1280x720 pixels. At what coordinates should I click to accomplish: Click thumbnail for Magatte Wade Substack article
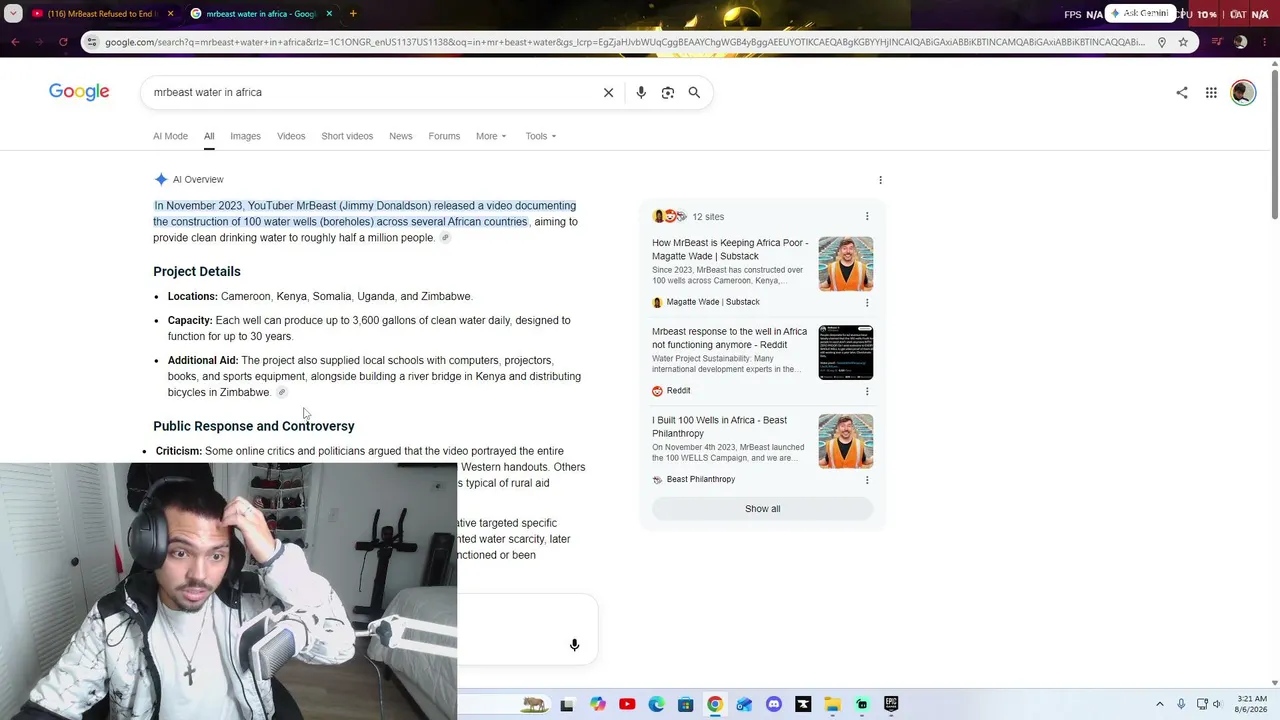click(x=846, y=264)
